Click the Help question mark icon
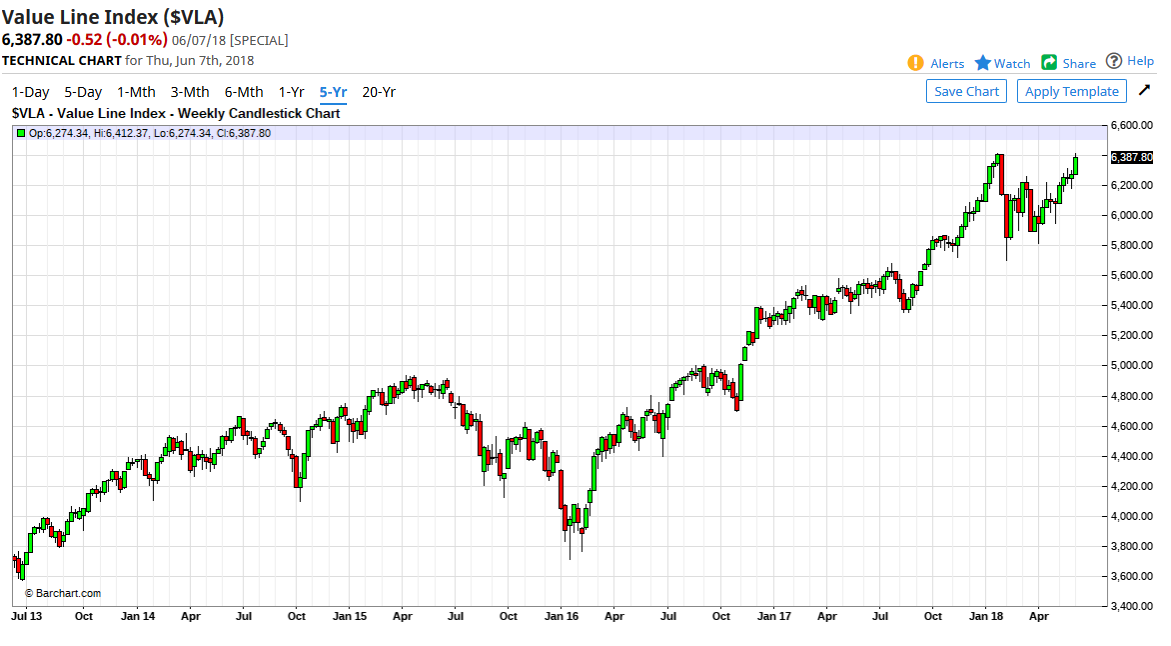The width and height of the screenshot is (1171, 646). coord(1114,61)
